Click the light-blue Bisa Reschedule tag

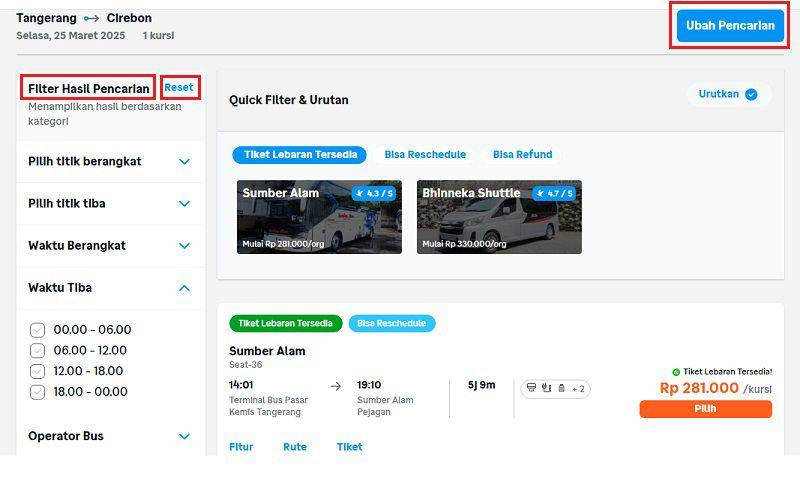pos(392,323)
